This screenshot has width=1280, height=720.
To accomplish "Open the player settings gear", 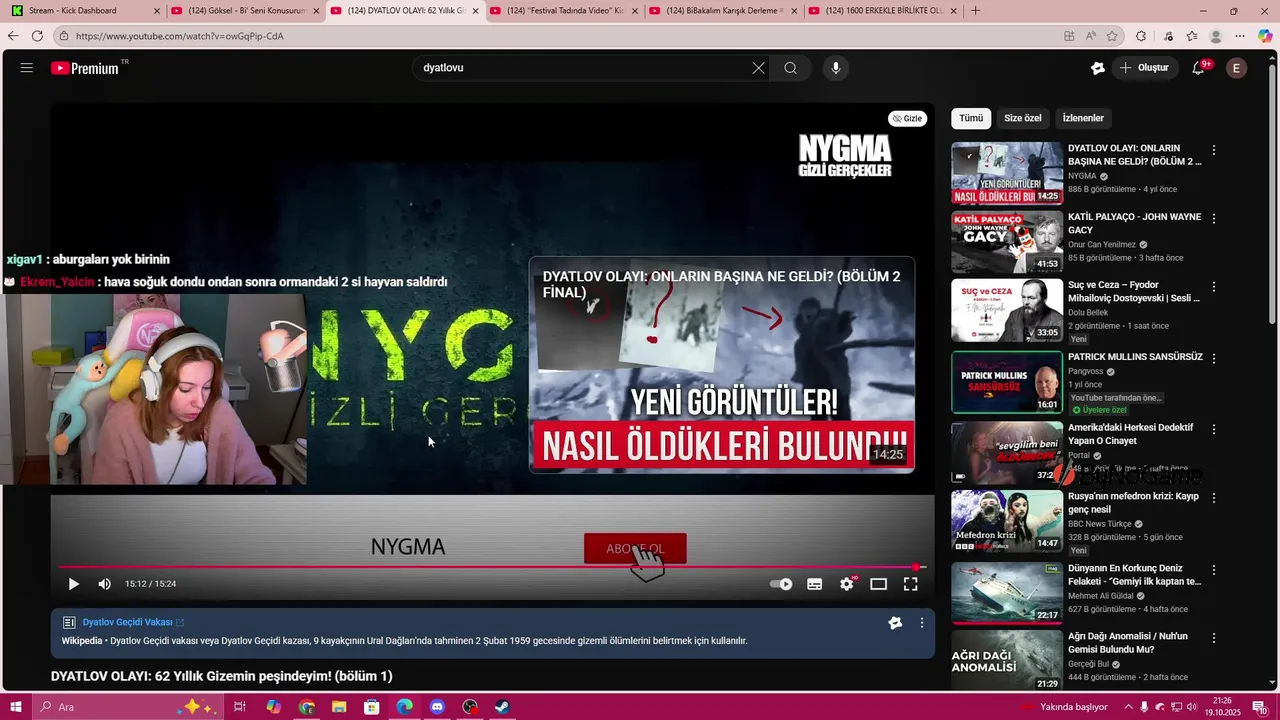I will (847, 584).
